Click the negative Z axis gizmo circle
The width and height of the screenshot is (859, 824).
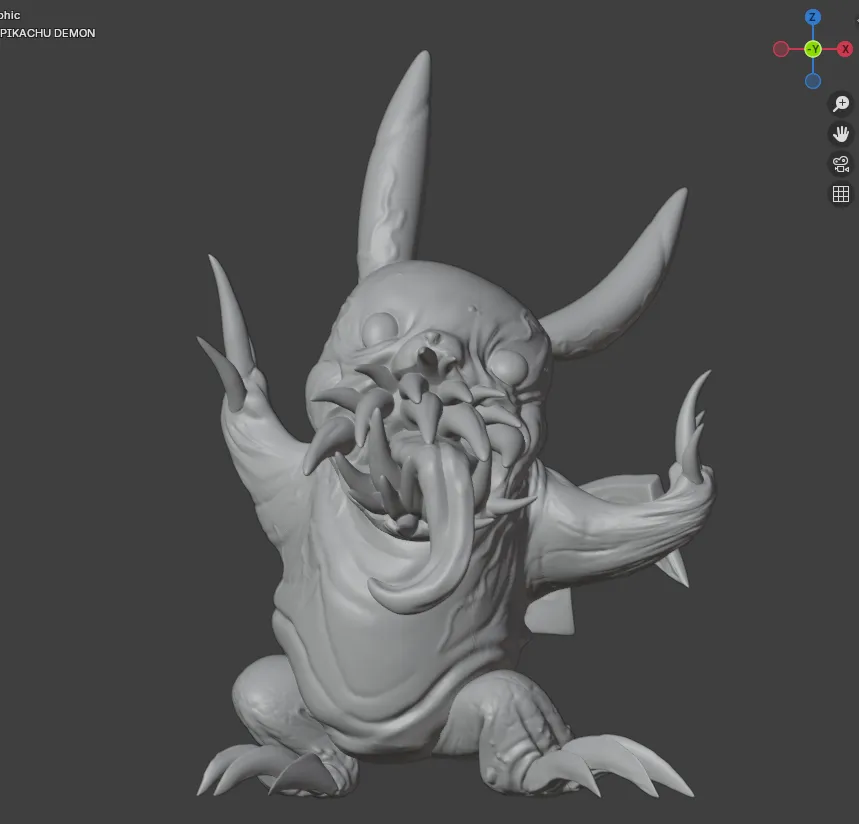813,81
